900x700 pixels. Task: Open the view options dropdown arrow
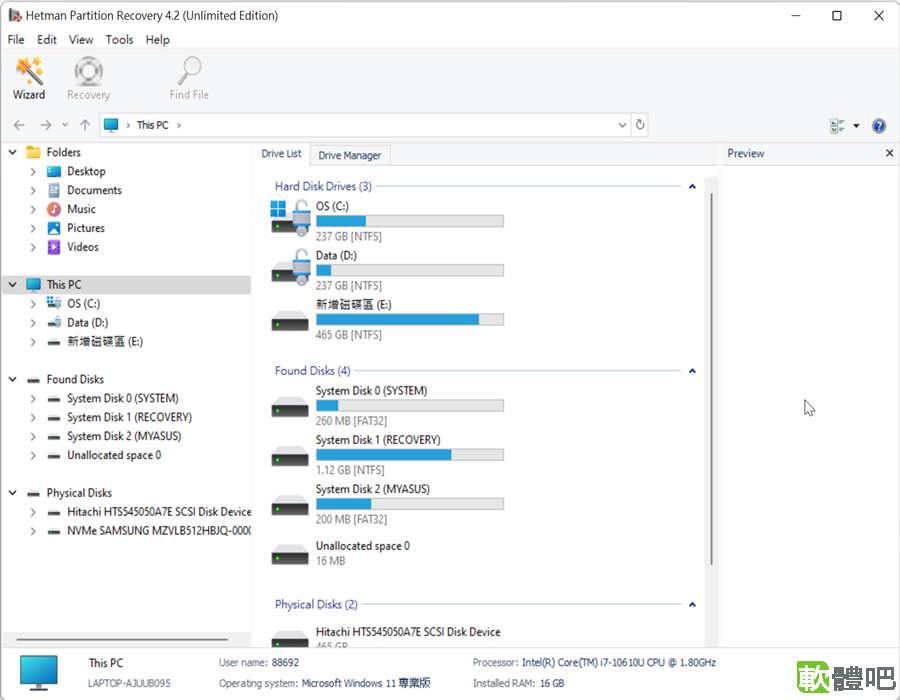click(856, 126)
